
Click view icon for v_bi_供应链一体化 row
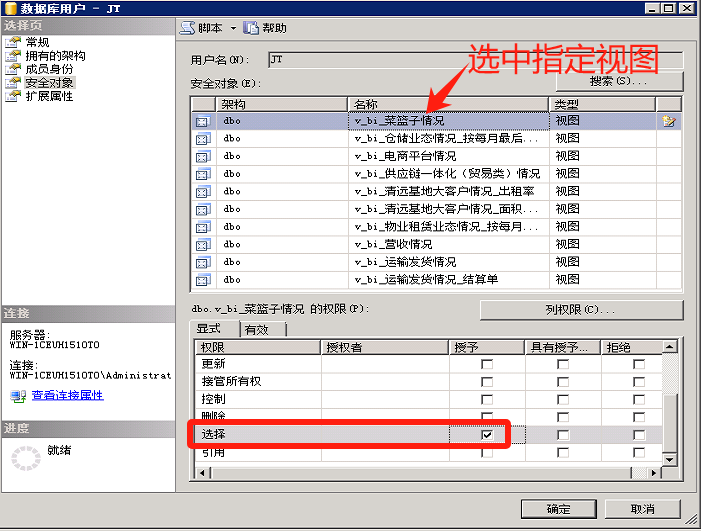click(x=203, y=174)
